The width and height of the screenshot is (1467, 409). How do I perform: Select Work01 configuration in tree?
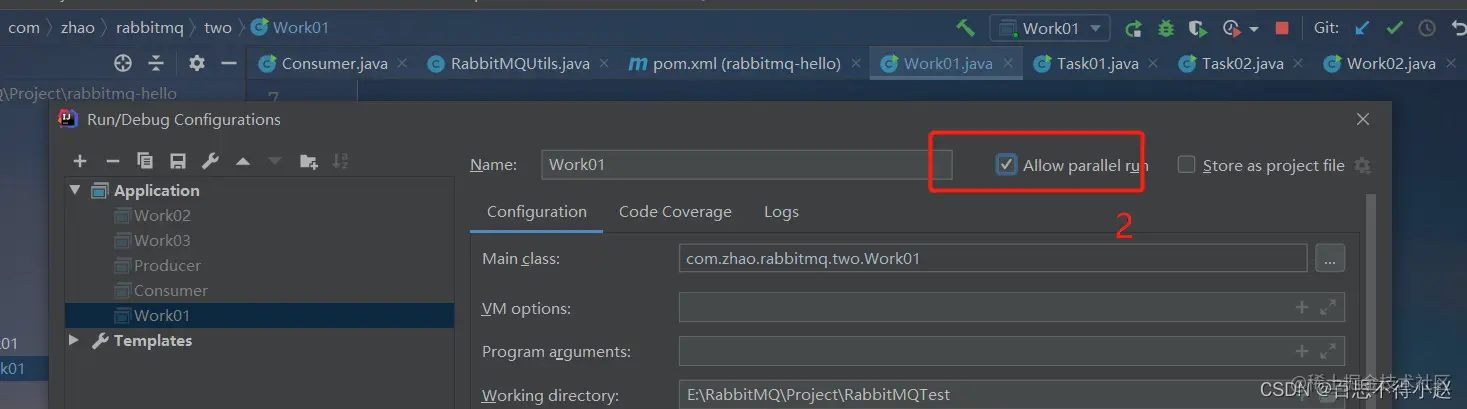[x=257, y=315]
